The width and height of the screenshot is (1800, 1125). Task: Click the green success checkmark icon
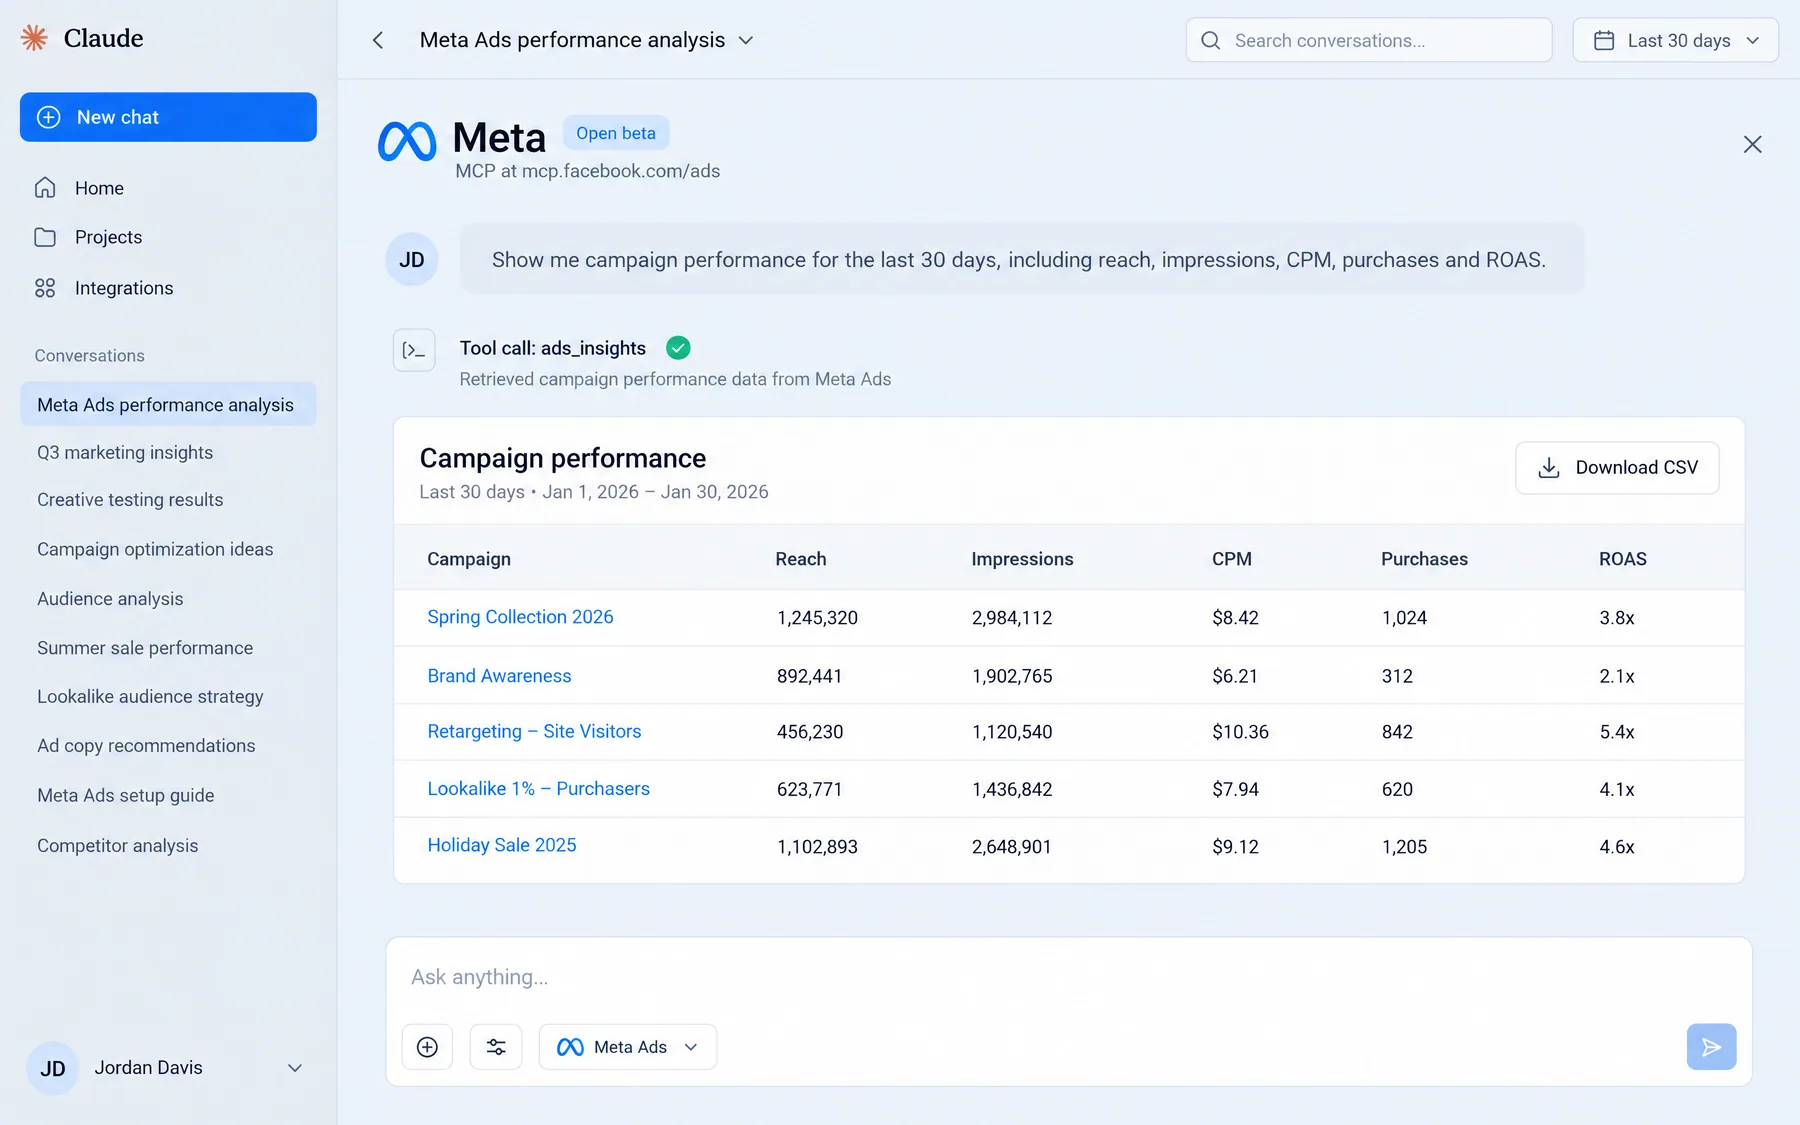(678, 348)
